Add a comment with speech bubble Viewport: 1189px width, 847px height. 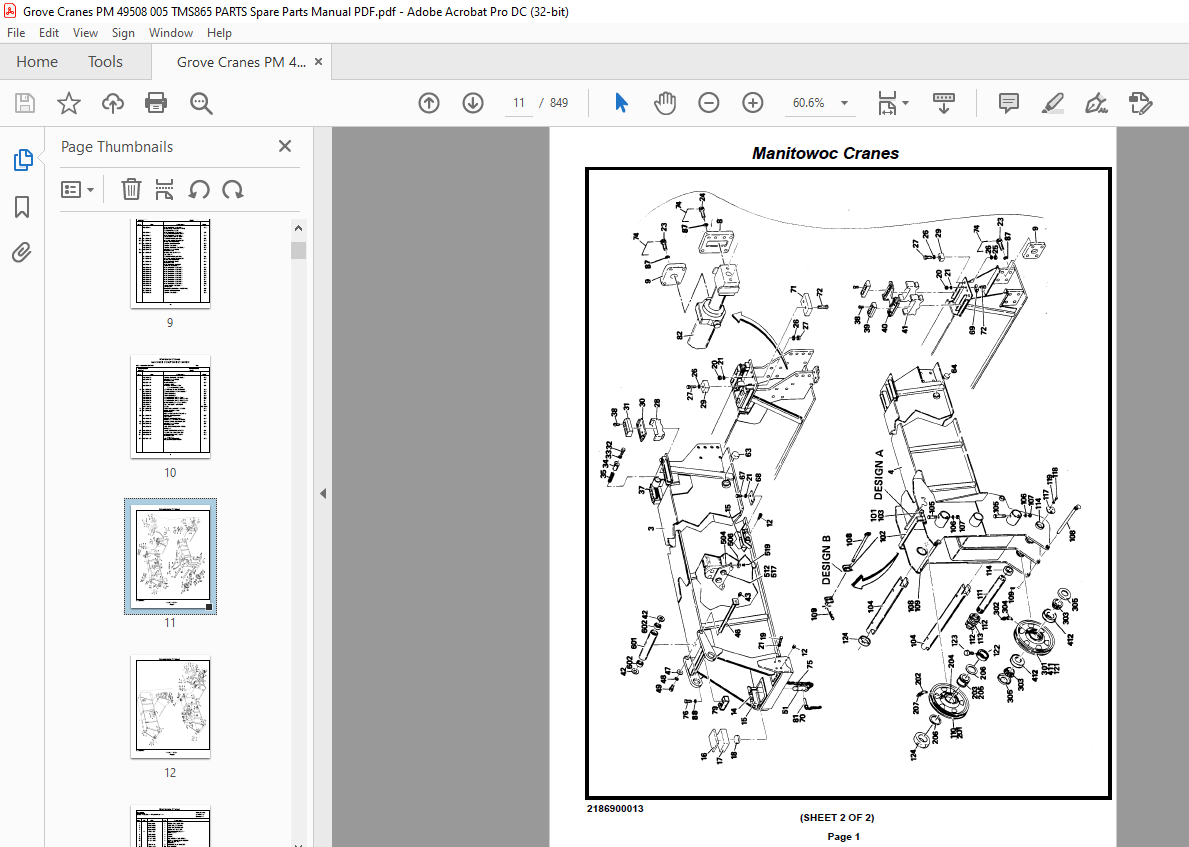1009,103
